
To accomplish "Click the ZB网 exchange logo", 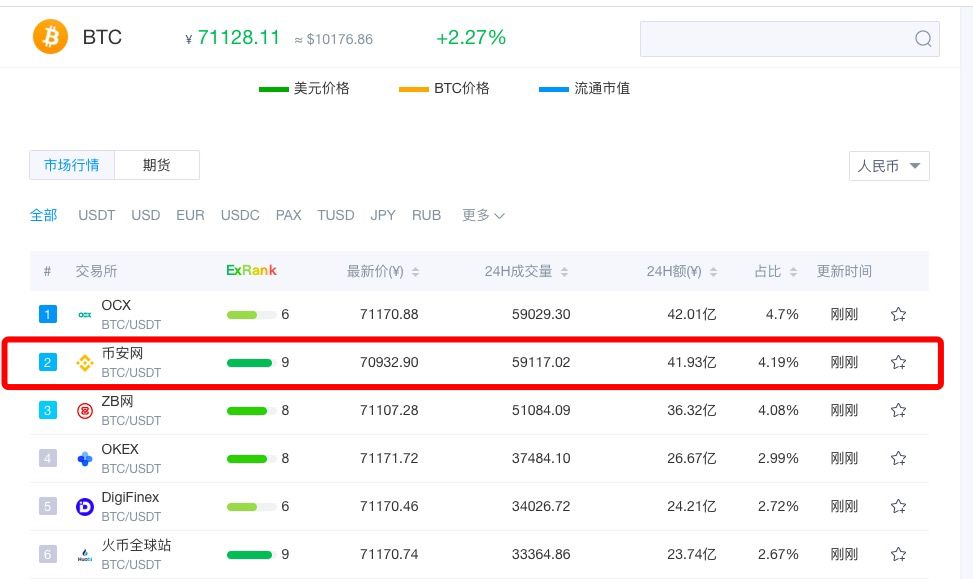I will (84, 410).
